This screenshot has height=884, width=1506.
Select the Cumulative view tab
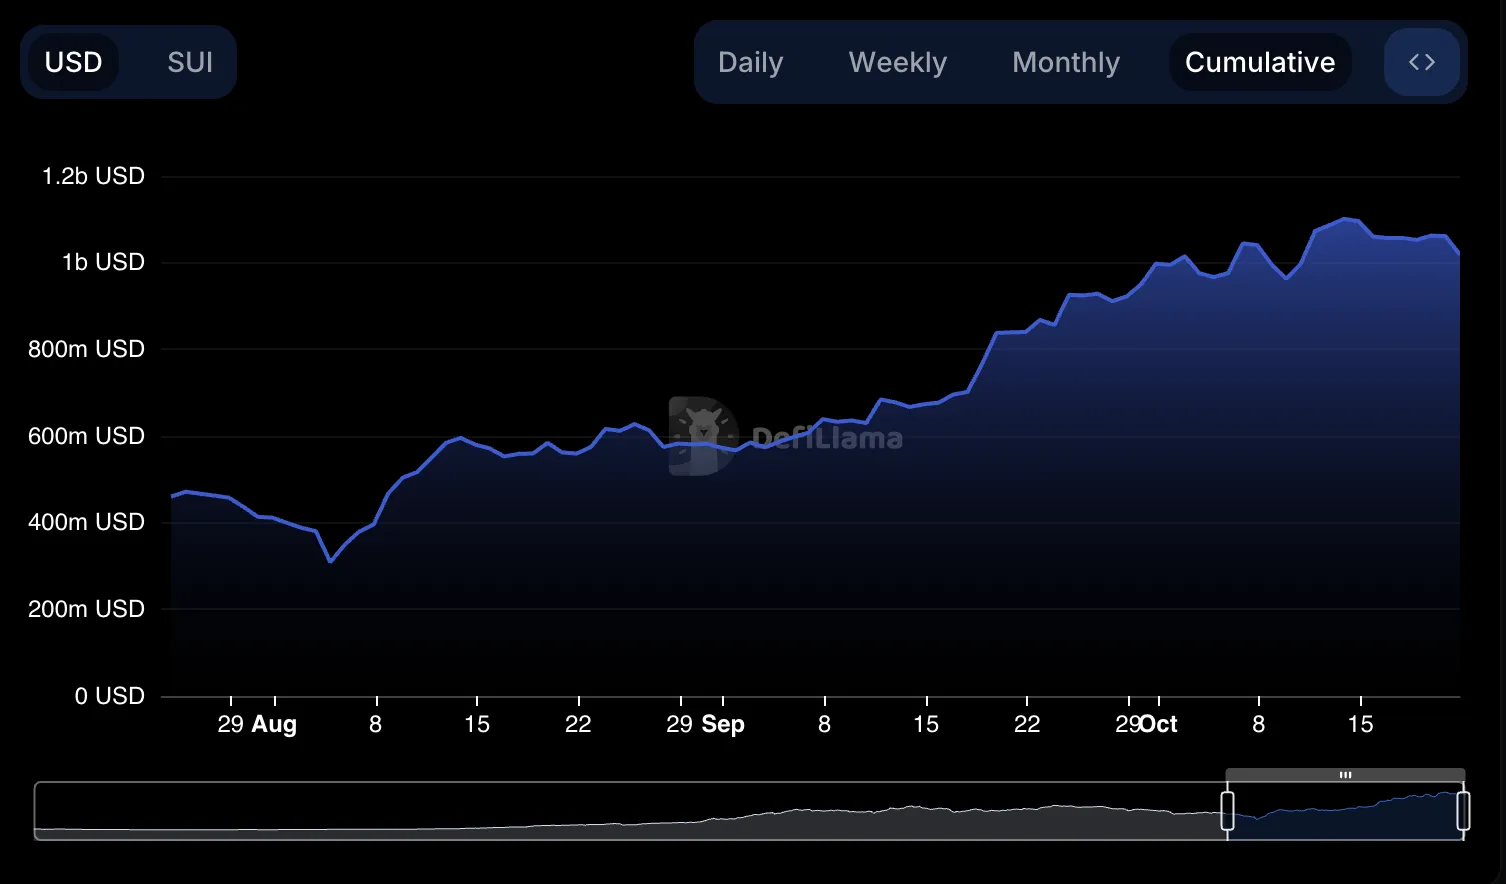pos(1260,62)
